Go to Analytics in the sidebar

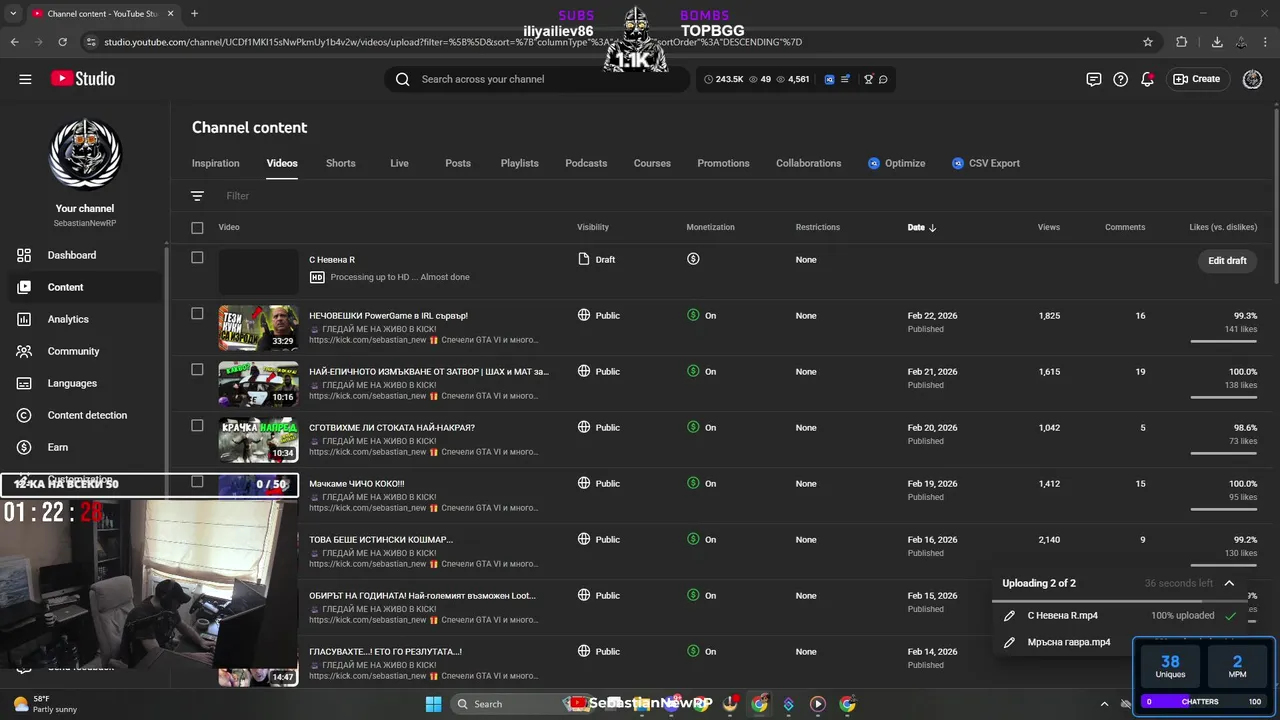click(68, 319)
